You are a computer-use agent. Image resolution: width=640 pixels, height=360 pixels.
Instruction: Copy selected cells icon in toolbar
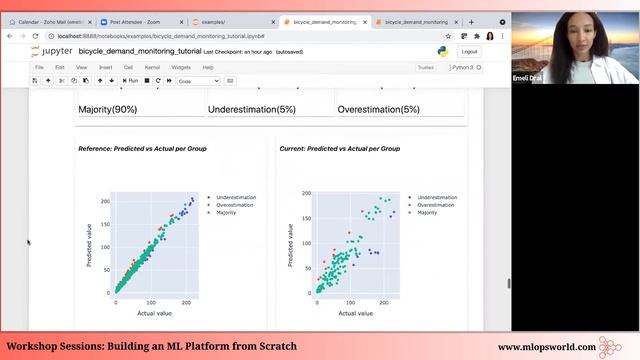point(74,81)
